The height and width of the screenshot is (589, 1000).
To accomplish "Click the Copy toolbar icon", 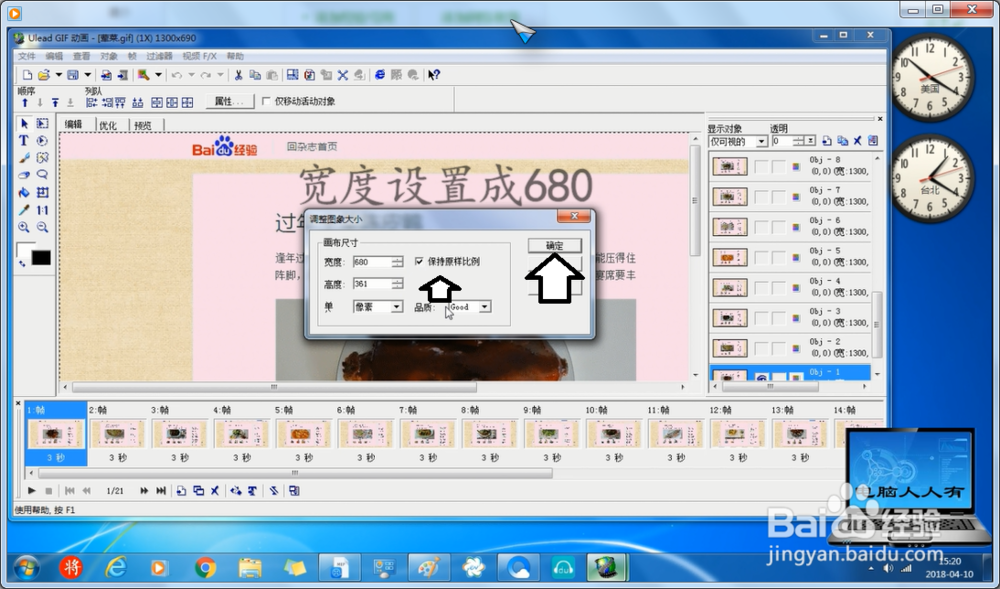I will pos(254,75).
